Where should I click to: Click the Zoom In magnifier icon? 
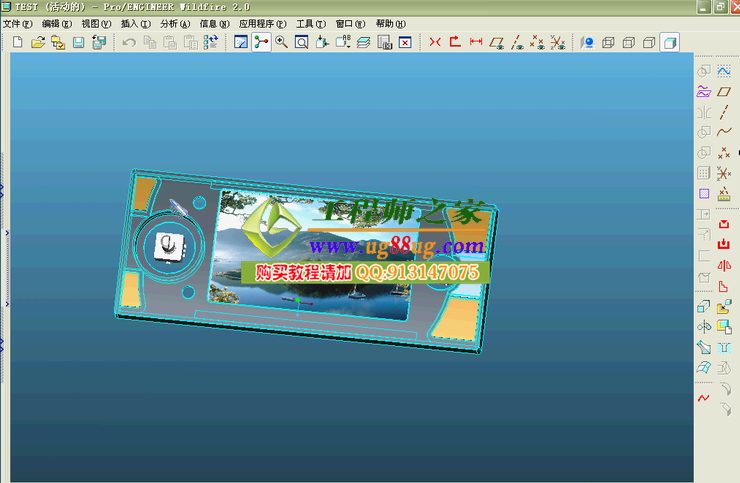[281, 42]
